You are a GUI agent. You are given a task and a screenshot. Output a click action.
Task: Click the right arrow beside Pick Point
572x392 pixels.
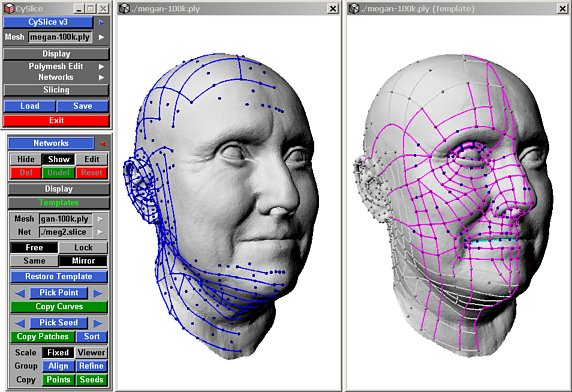pos(97,293)
